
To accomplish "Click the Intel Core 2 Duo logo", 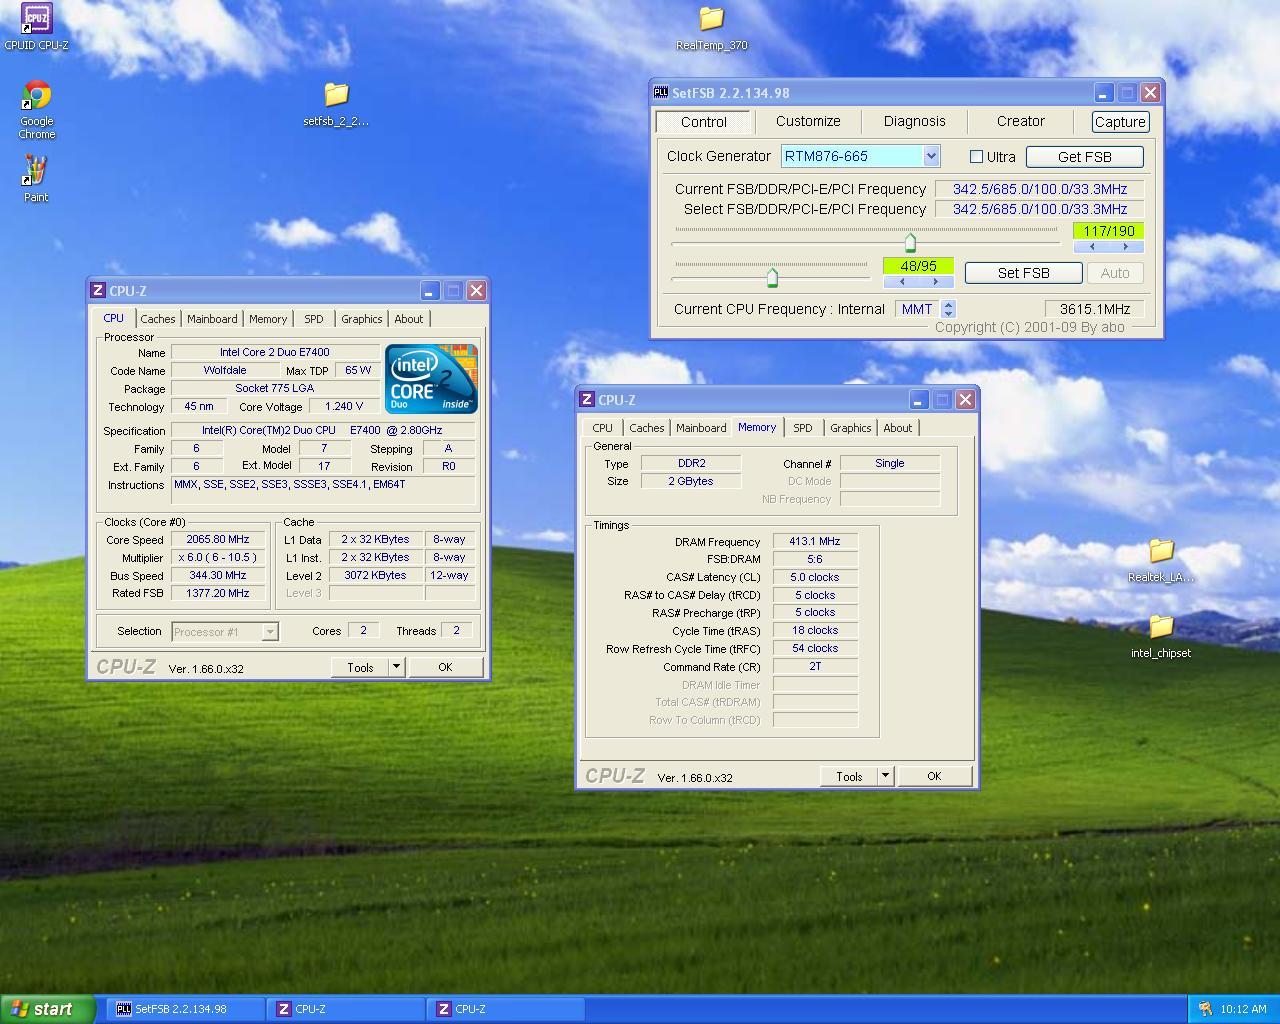I will [431, 379].
